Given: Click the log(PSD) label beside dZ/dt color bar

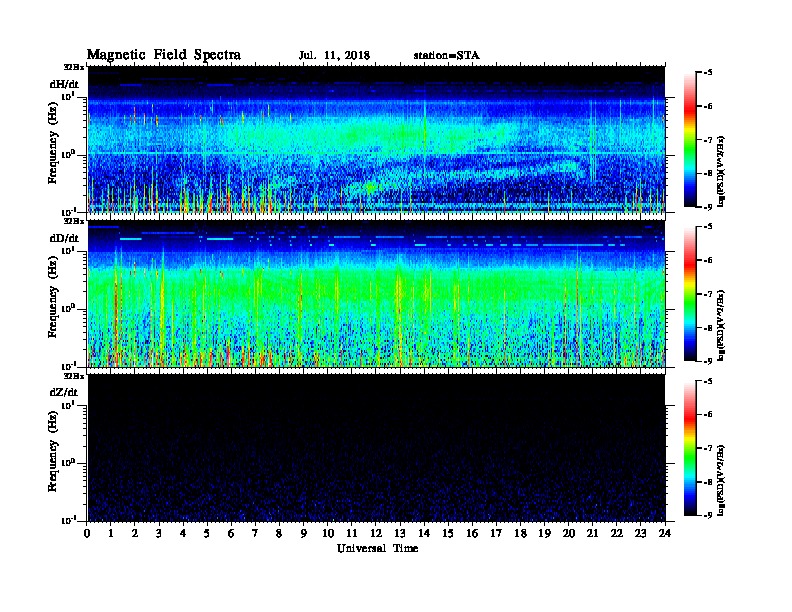Looking at the screenshot, I should point(721,480).
